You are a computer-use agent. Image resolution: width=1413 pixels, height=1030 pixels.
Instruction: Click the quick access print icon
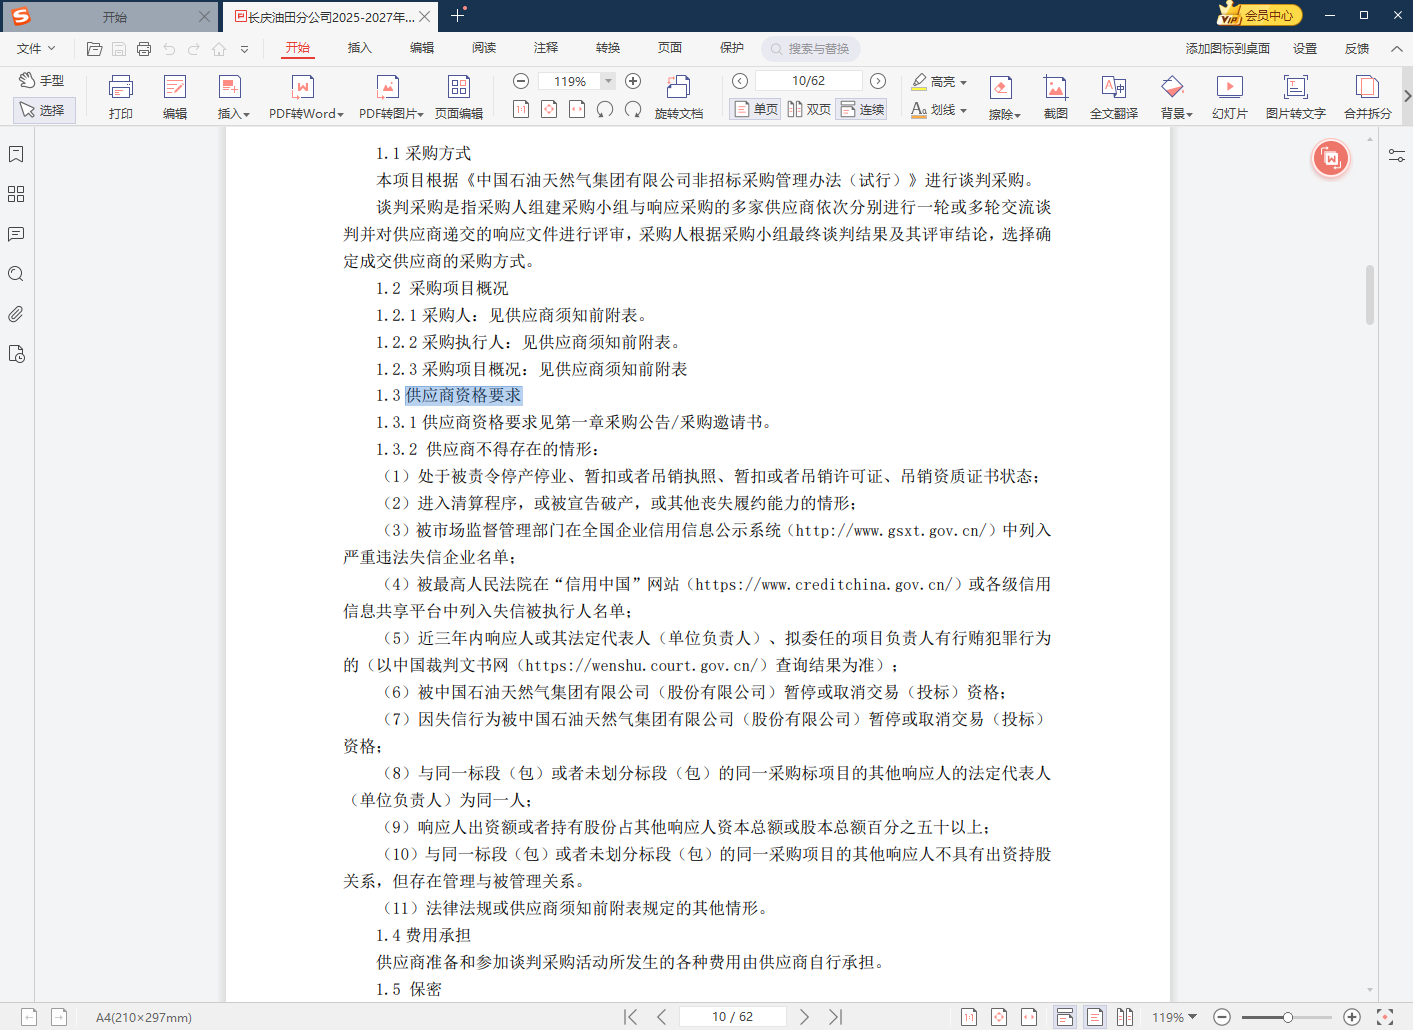tap(144, 48)
